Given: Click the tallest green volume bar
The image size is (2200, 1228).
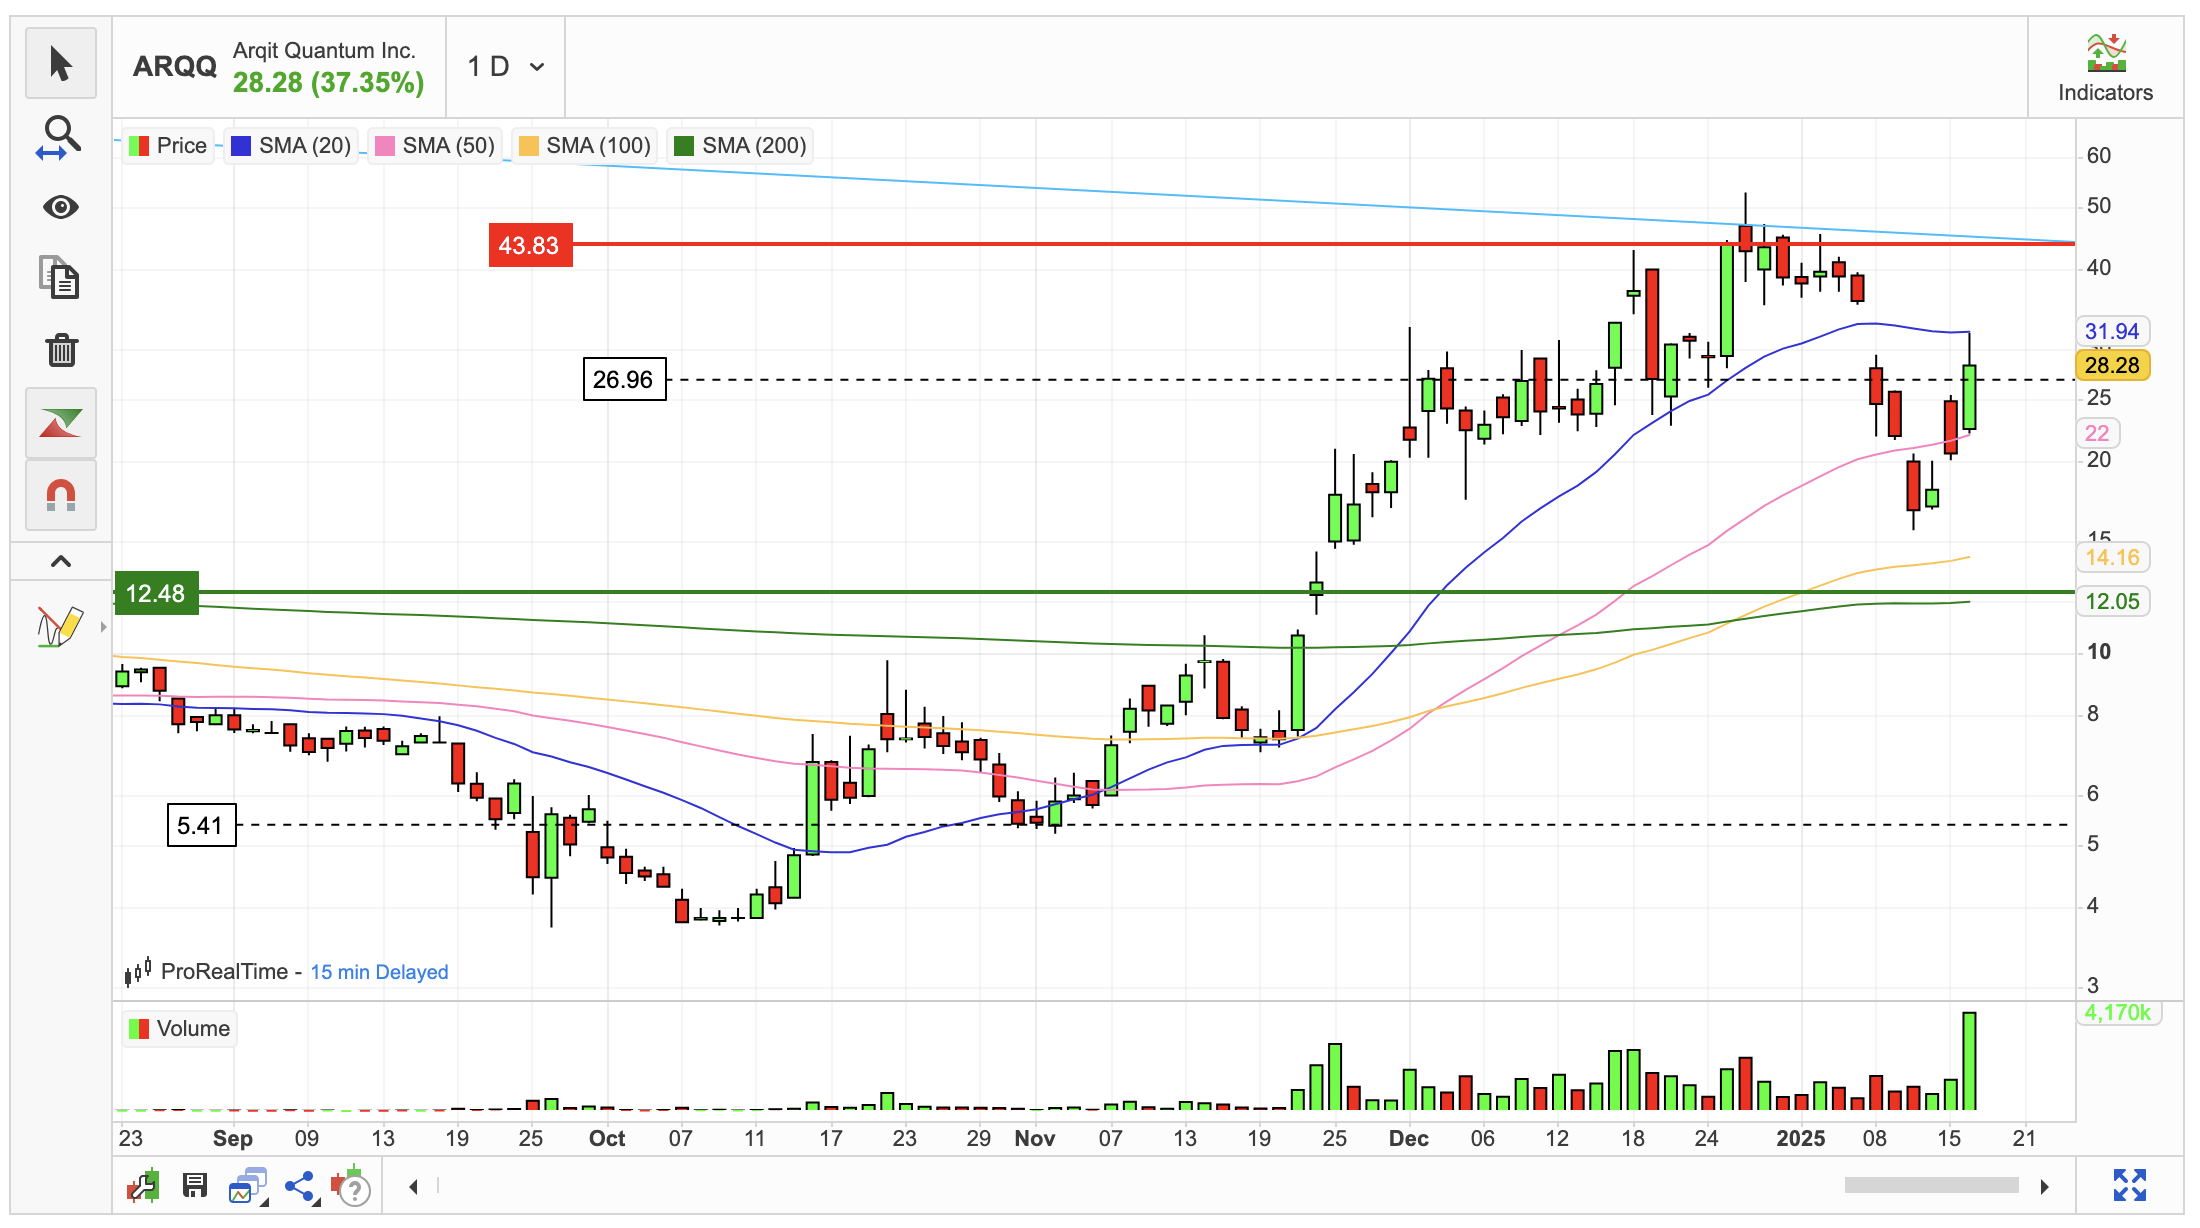Looking at the screenshot, I should click(1969, 1061).
